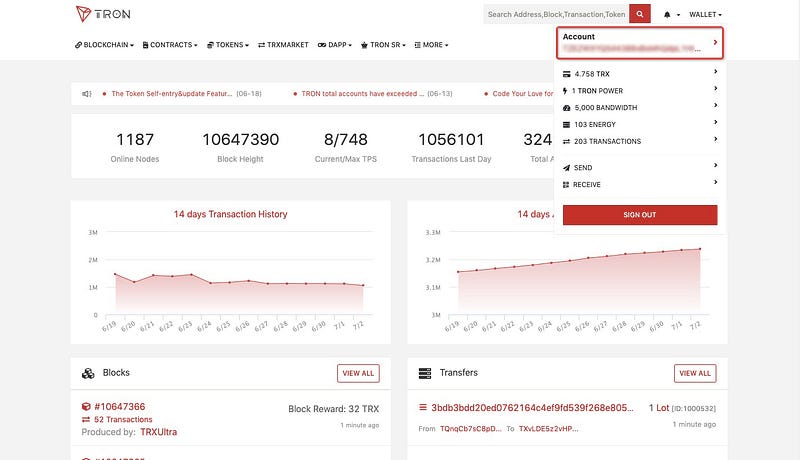Image resolution: width=800 pixels, height=460 pixels.
Task: Expand the TRON SR menu
Action: click(x=383, y=45)
